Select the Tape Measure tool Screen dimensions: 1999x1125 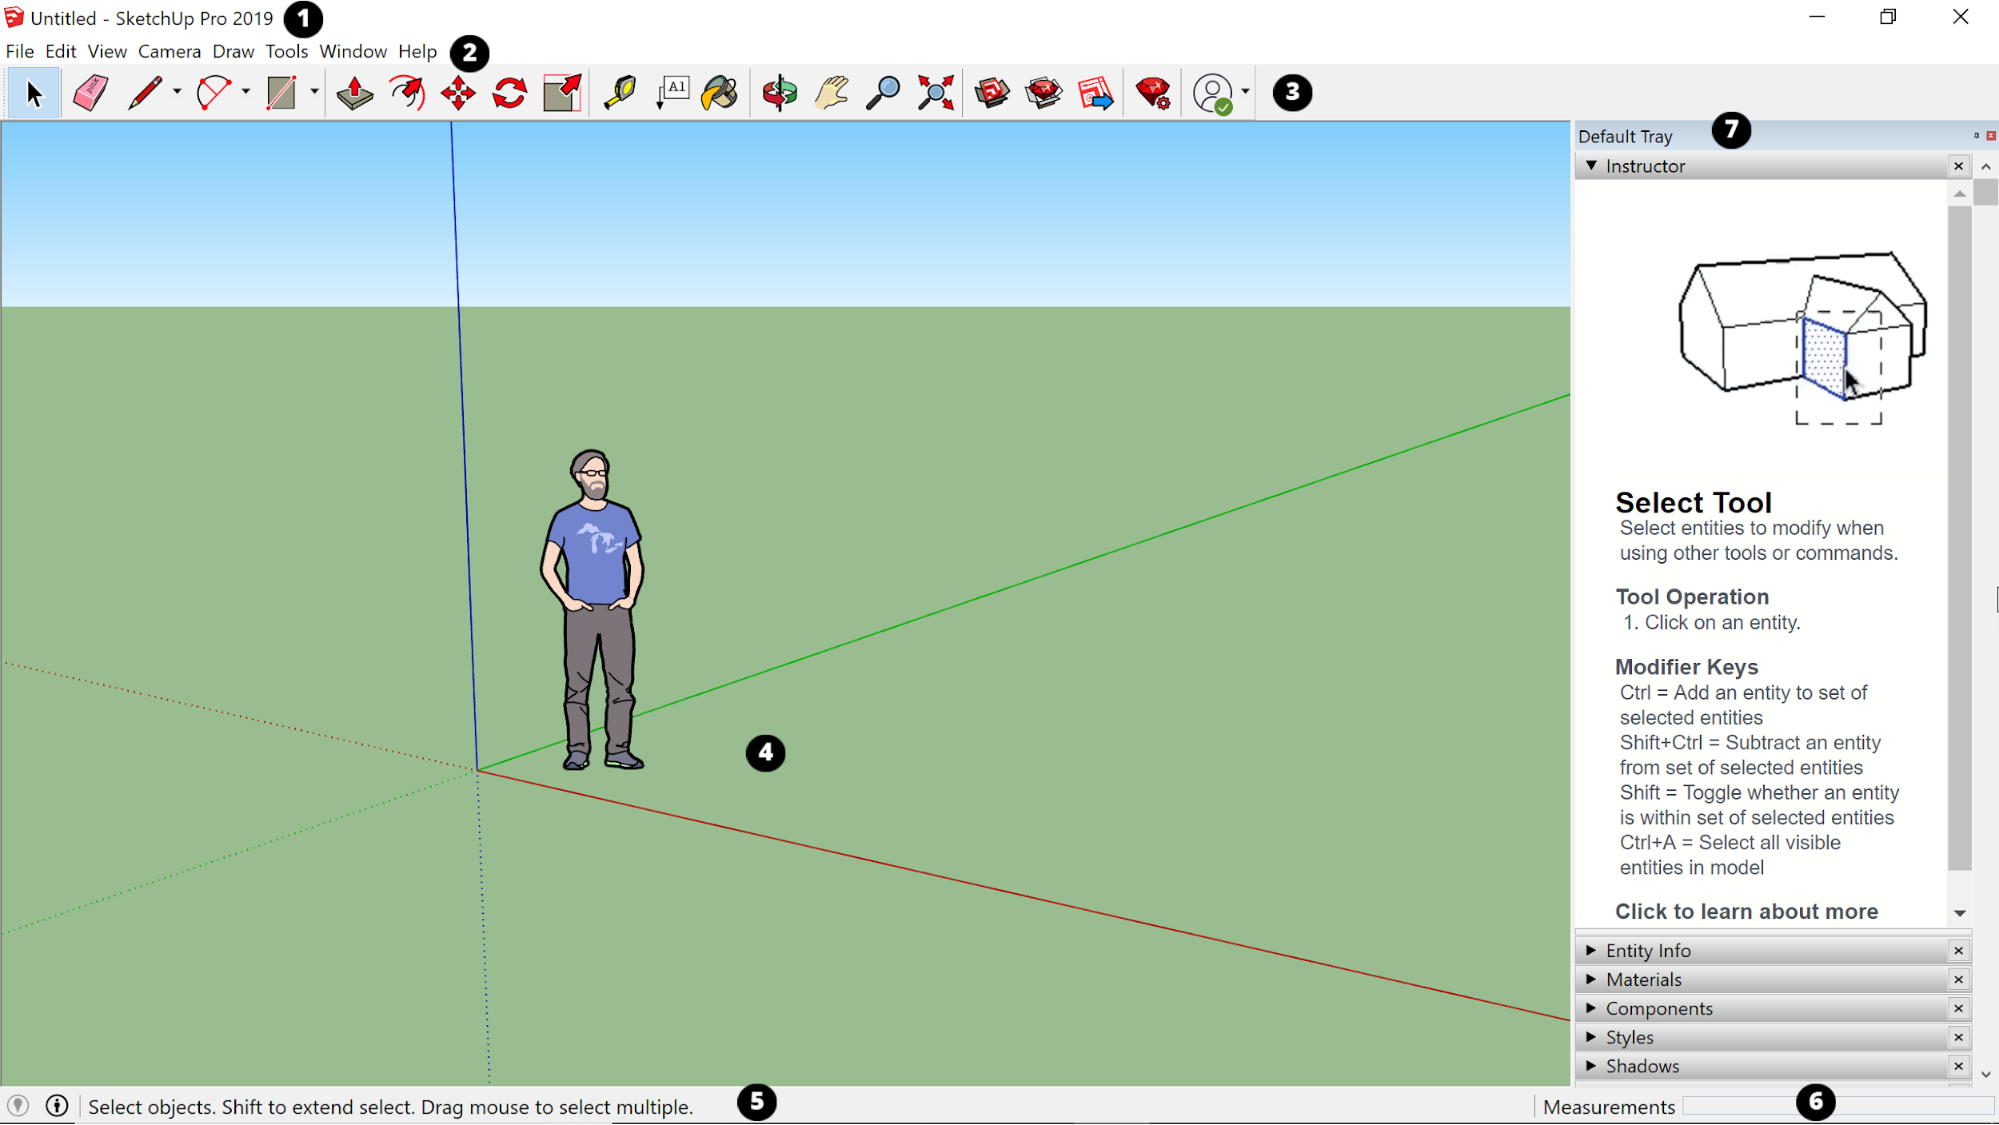click(621, 92)
